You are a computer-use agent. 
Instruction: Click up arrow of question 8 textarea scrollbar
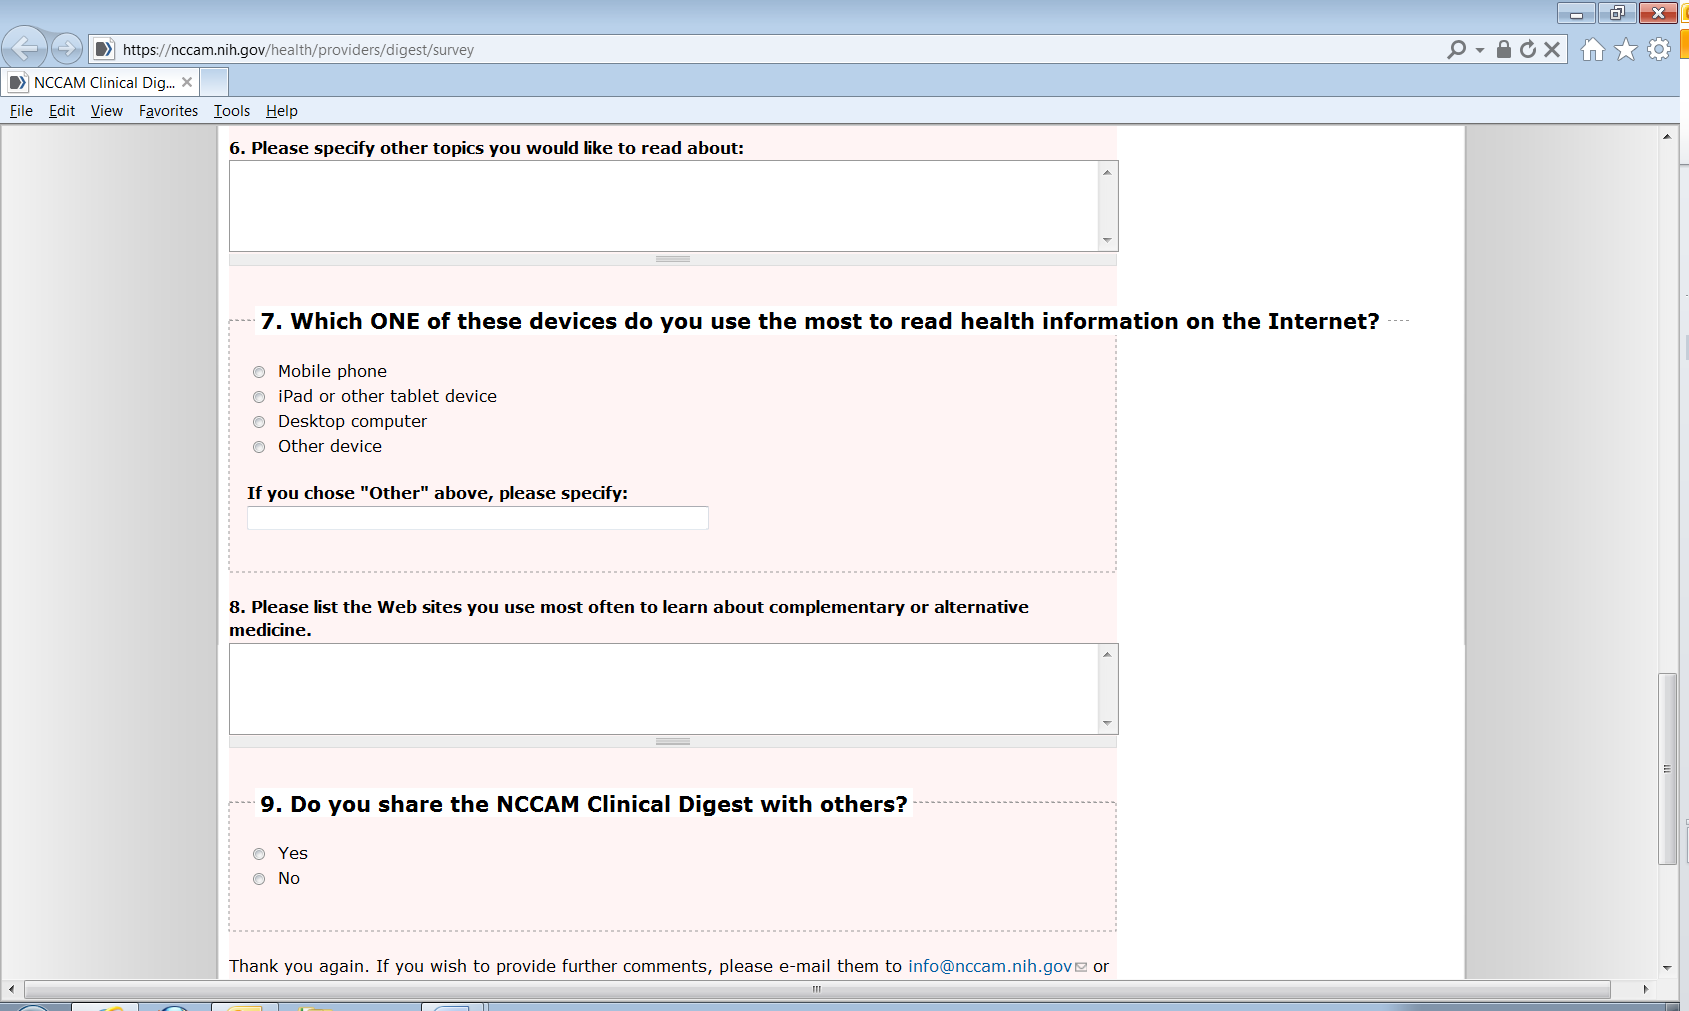pos(1107,654)
